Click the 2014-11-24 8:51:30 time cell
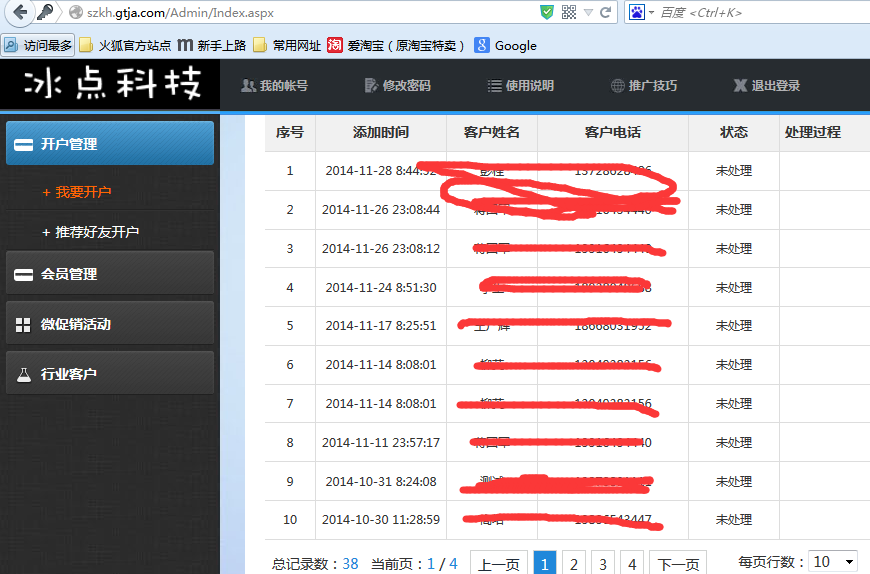The width and height of the screenshot is (870, 574). click(381, 287)
